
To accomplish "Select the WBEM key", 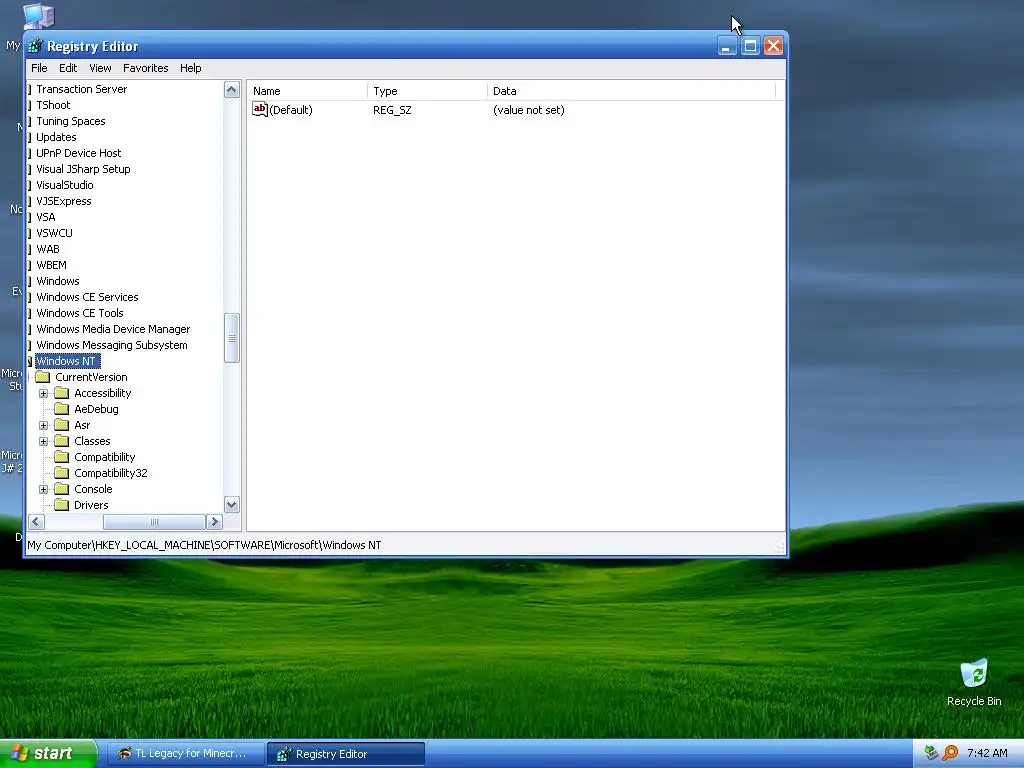I will (51, 265).
